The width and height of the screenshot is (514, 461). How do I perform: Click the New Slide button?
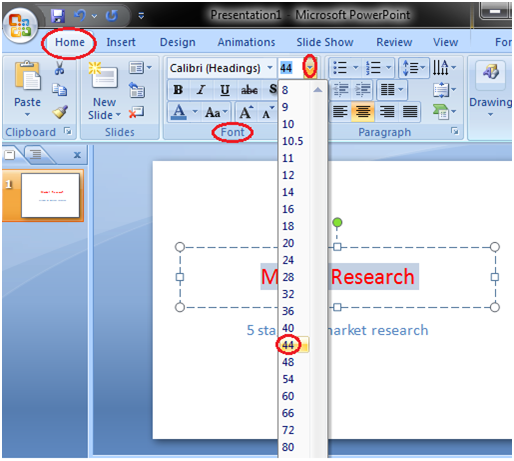[x=104, y=90]
